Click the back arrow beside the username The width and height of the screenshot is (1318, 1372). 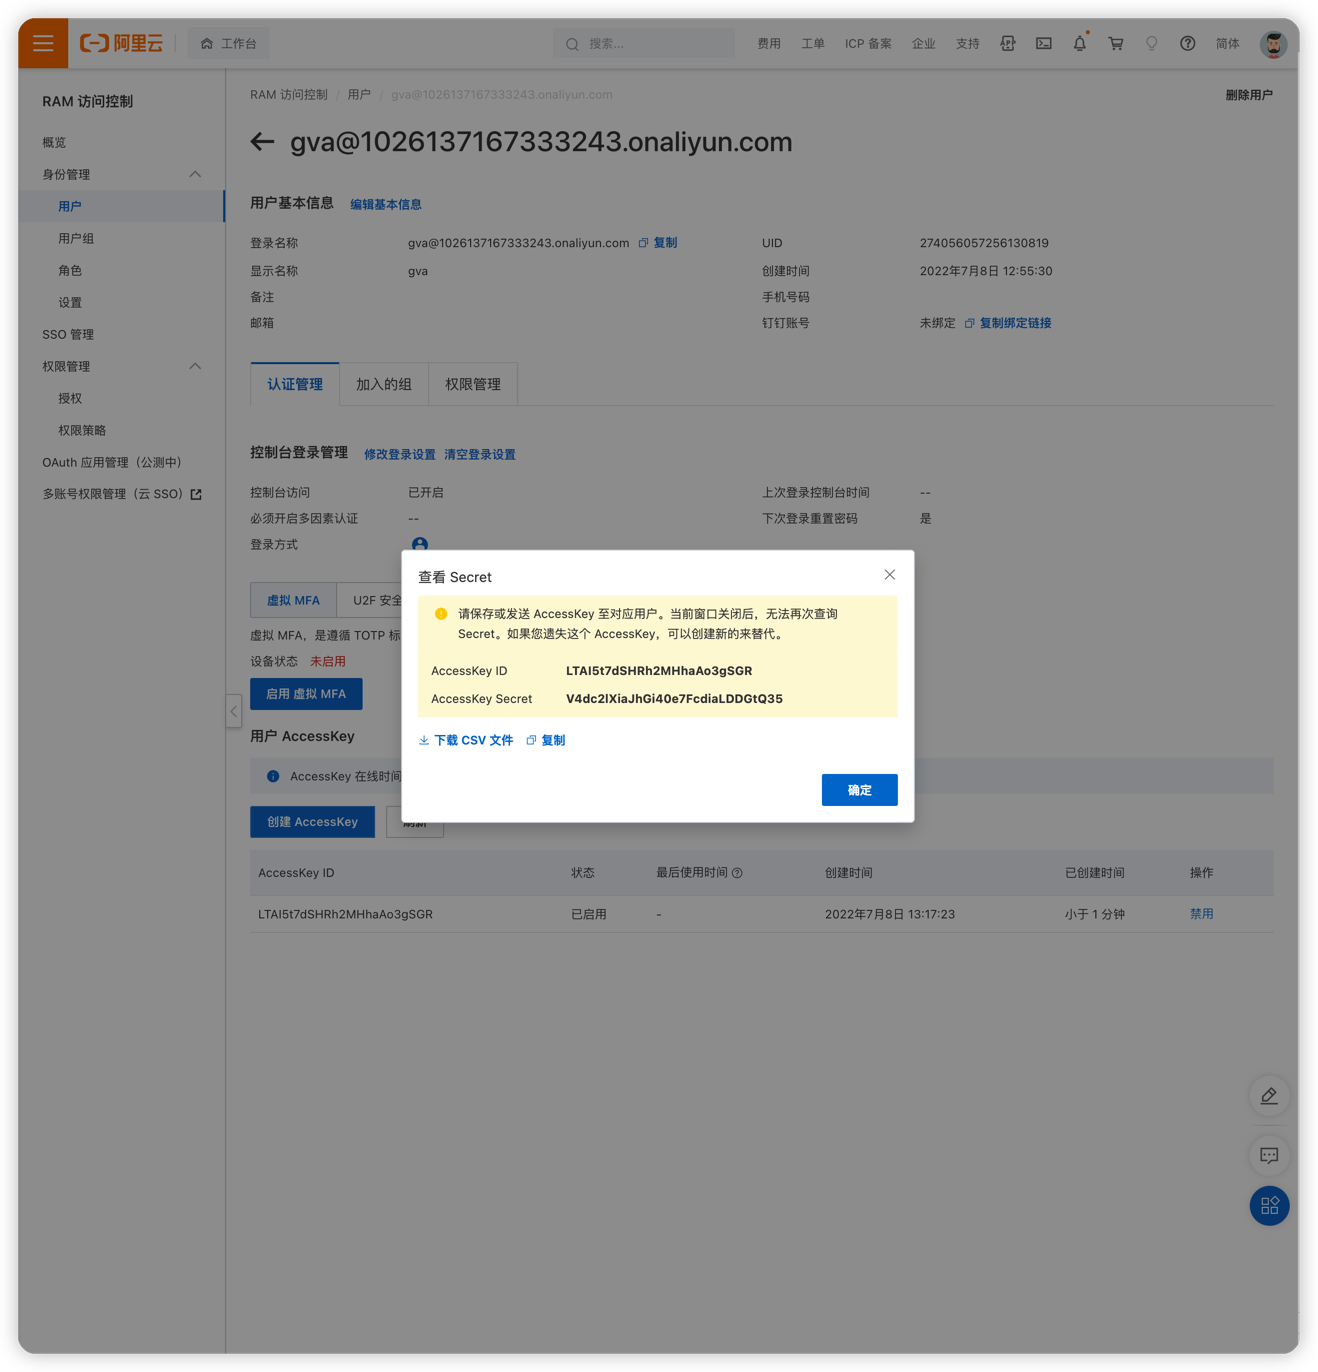(x=262, y=142)
